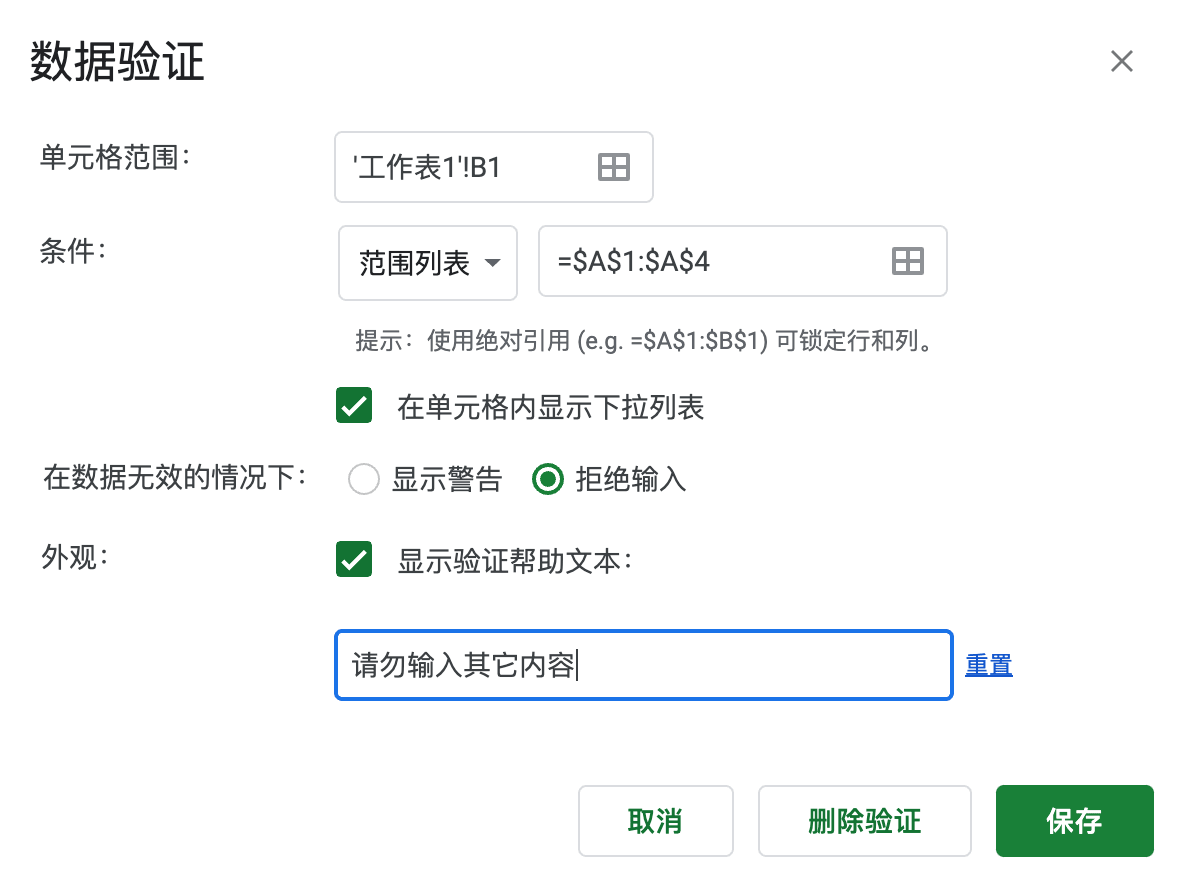Focus the '工作表1'!B1 cell range field
The height and width of the screenshot is (892, 1189).
[x=494, y=167]
